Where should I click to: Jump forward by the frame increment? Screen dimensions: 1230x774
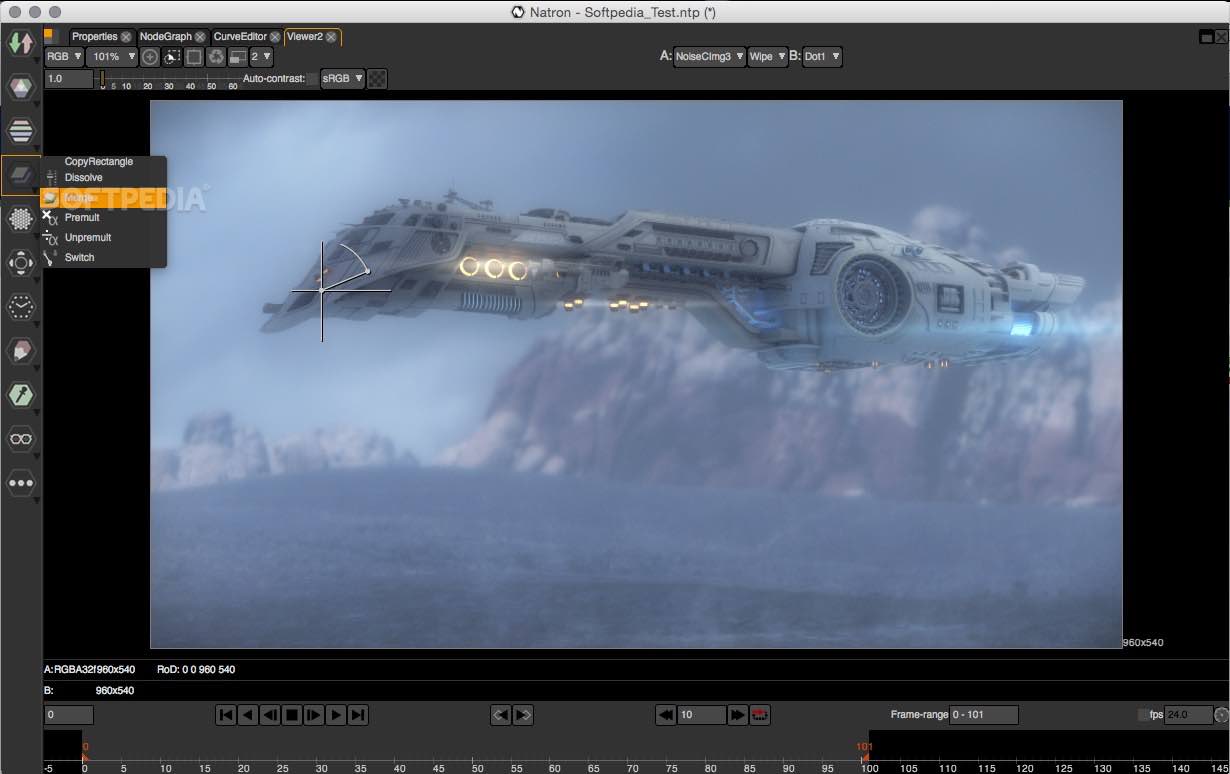[x=738, y=714]
